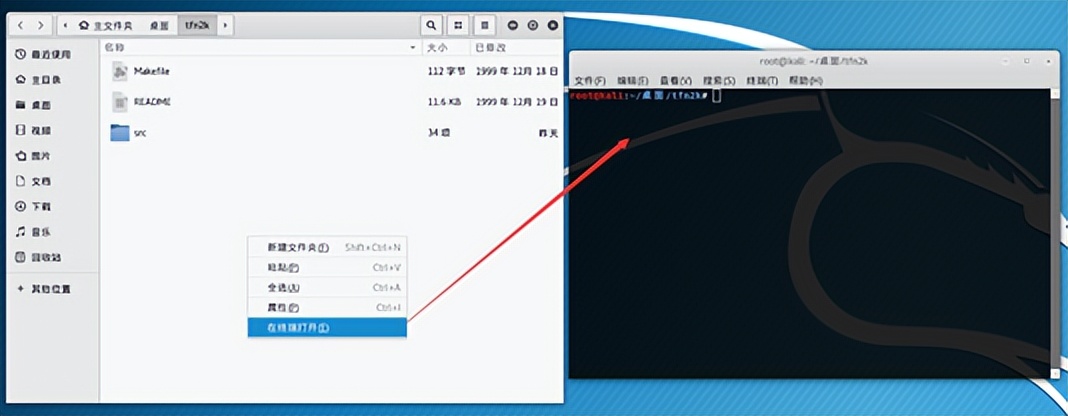The image size is (1068, 416).
Task: Click the 11.6 KB size value
Action: coord(444,101)
